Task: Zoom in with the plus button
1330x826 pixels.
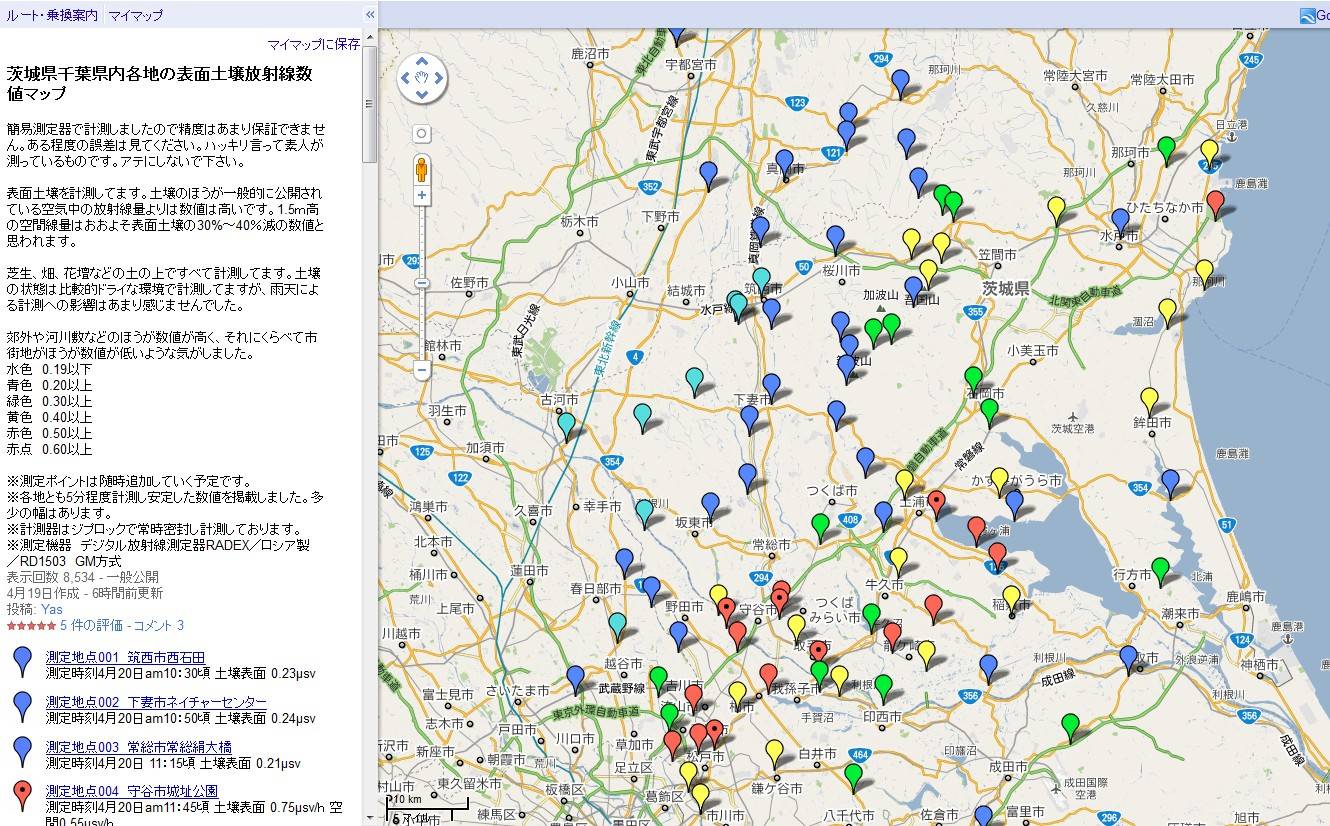Action: 422,196
